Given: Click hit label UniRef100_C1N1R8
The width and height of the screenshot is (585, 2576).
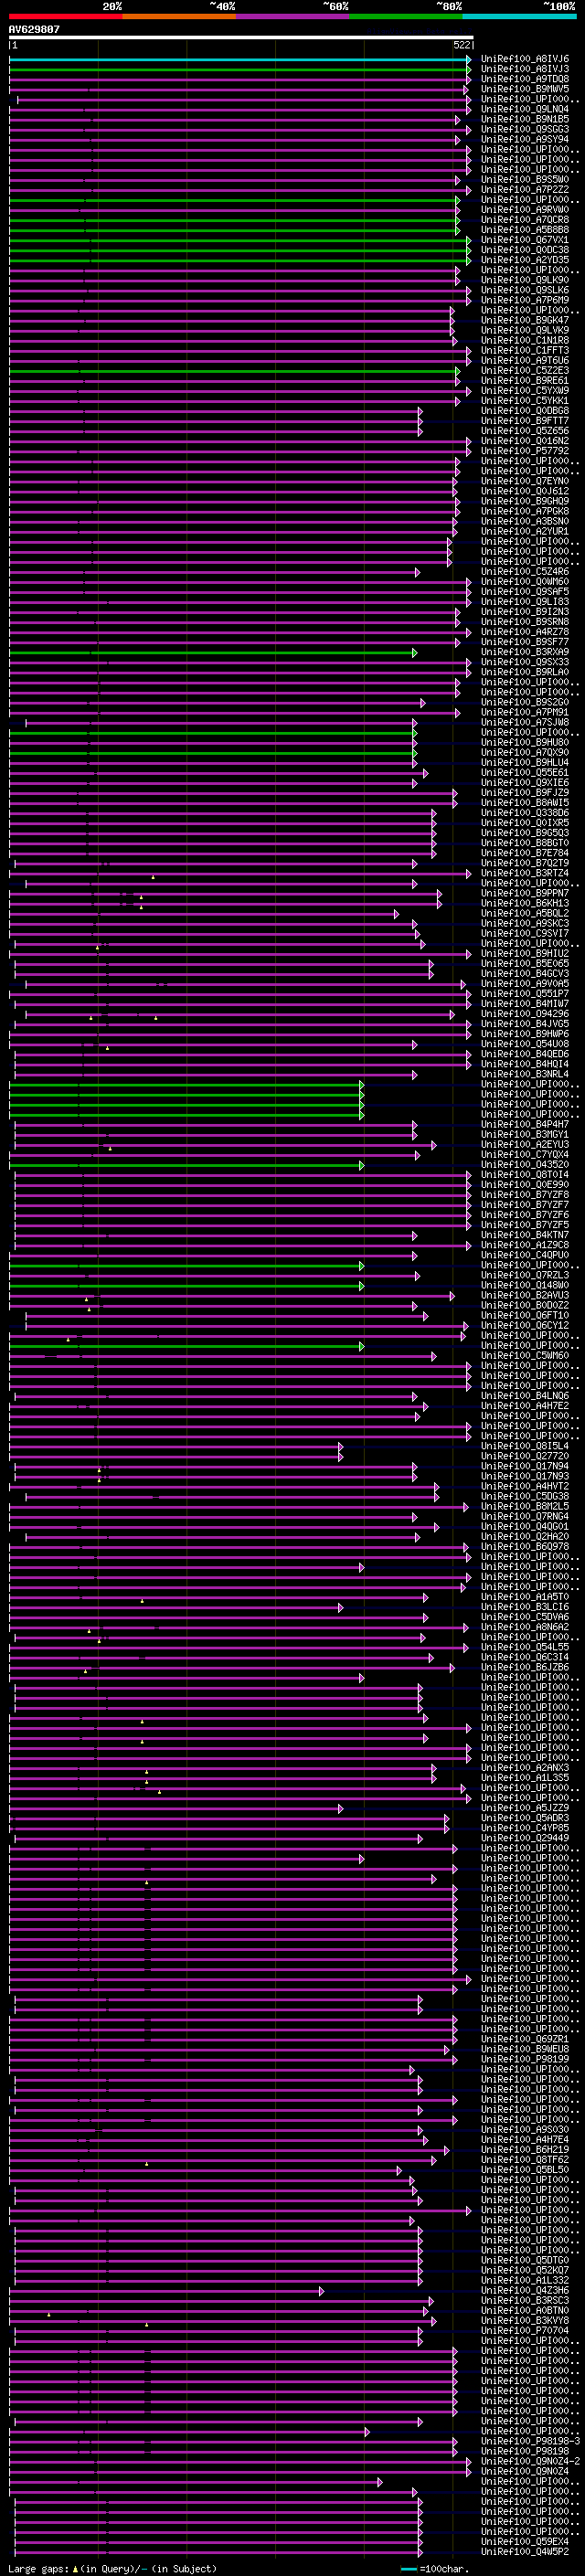Looking at the screenshot, I should [x=525, y=340].
